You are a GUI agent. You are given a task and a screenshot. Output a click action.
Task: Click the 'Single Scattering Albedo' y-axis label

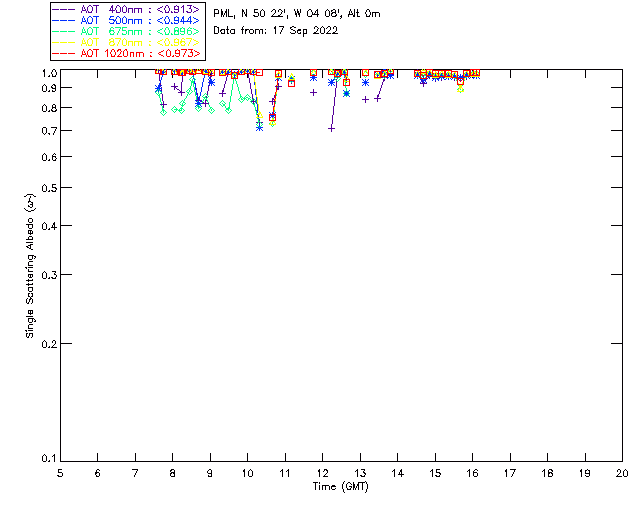(30, 265)
